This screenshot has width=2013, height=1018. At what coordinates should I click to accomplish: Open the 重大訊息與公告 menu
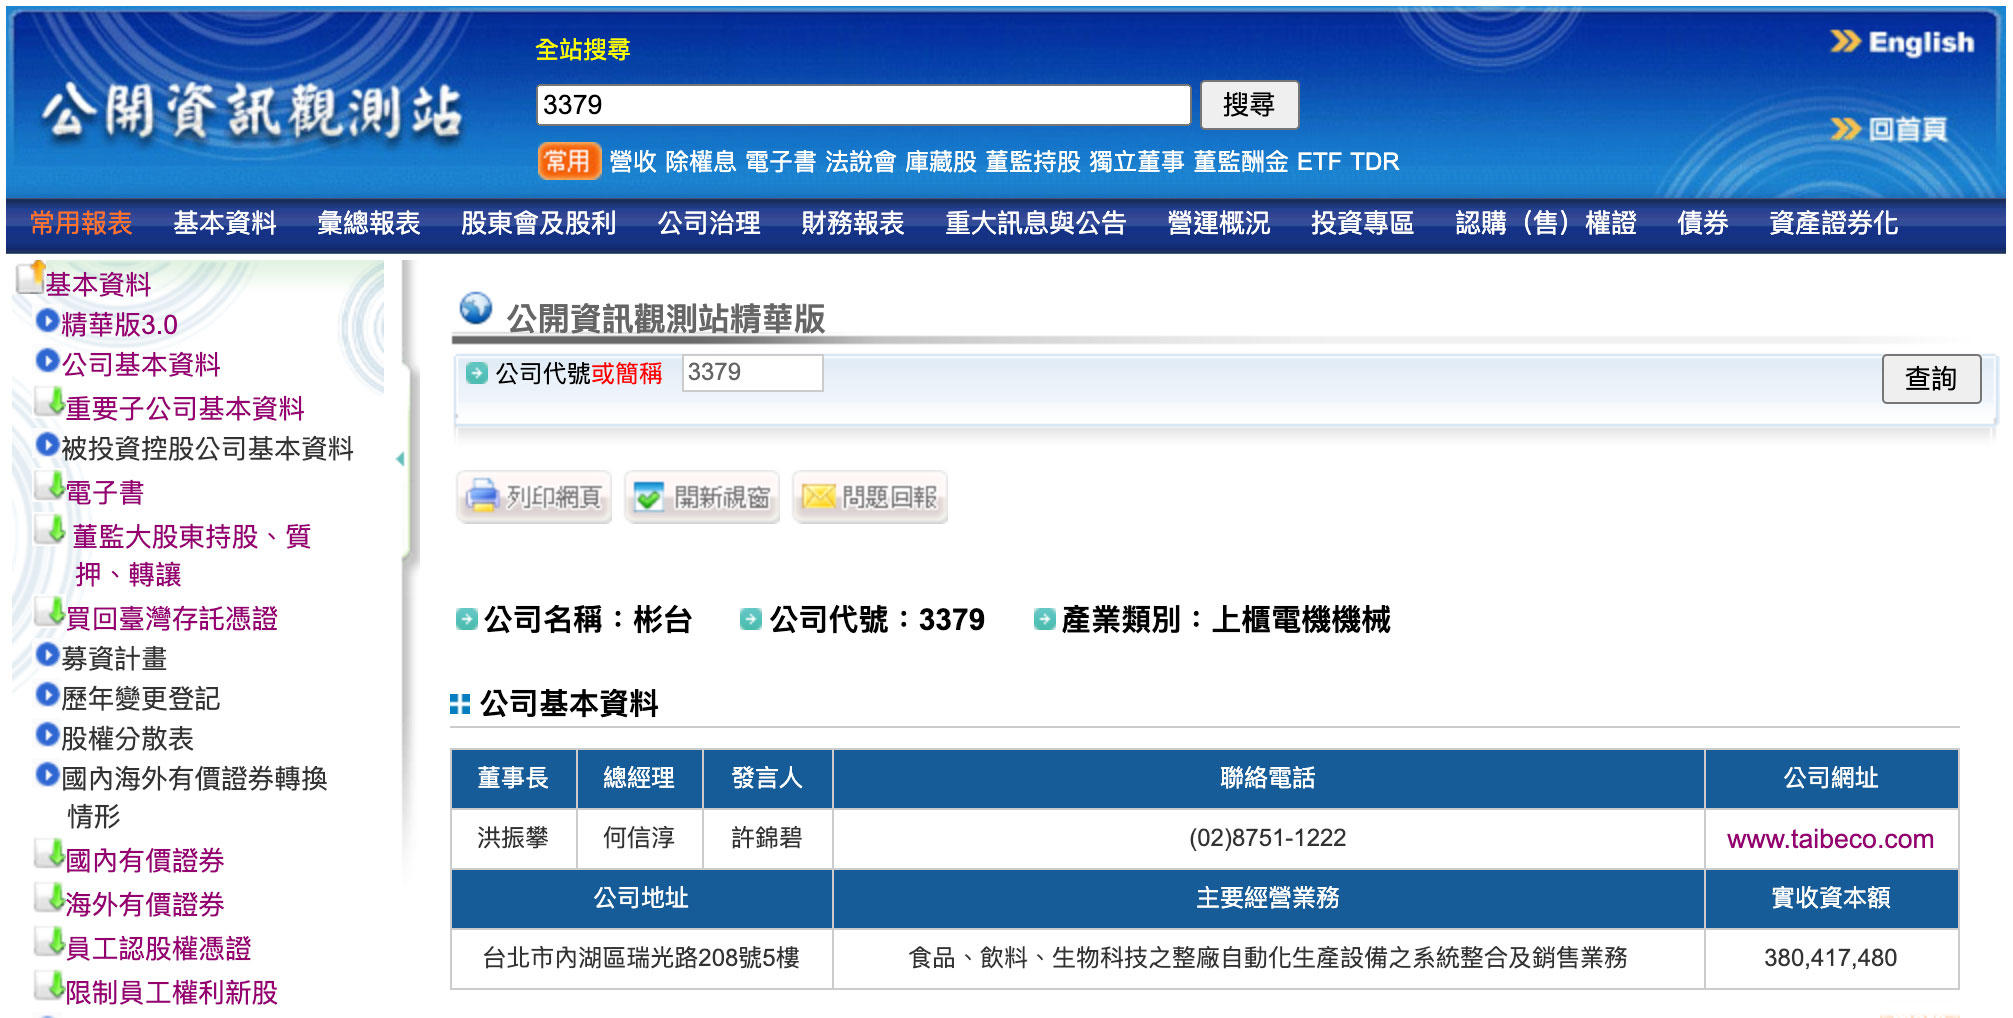click(1036, 223)
